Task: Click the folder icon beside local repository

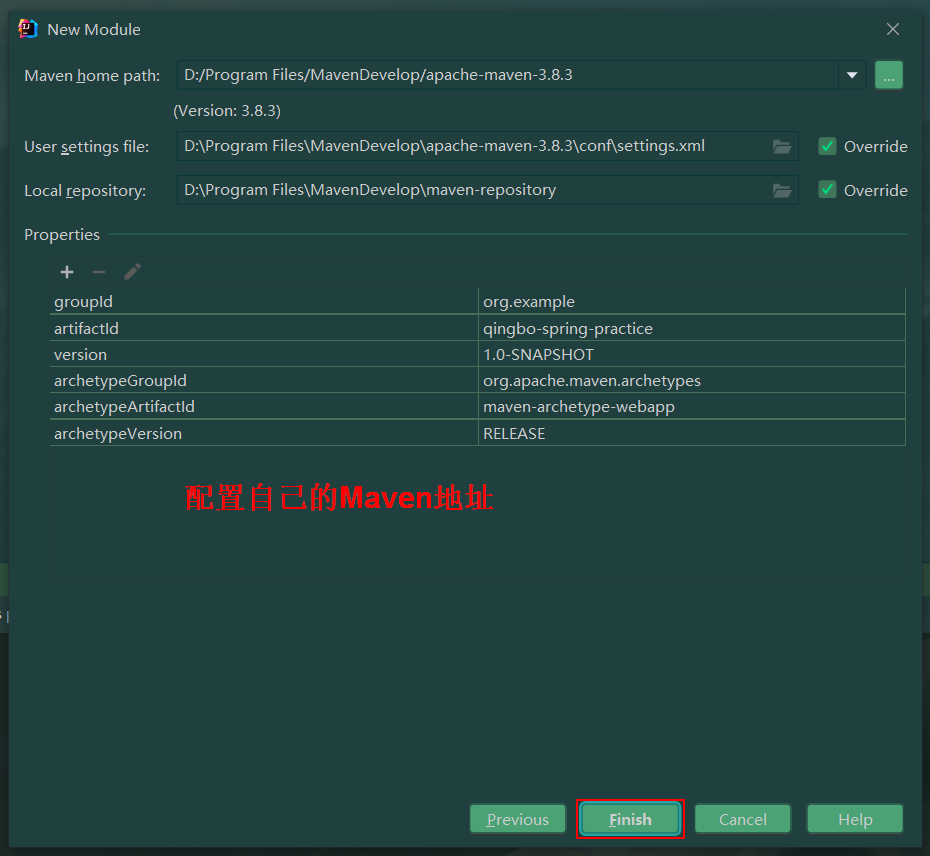Action: (x=781, y=190)
